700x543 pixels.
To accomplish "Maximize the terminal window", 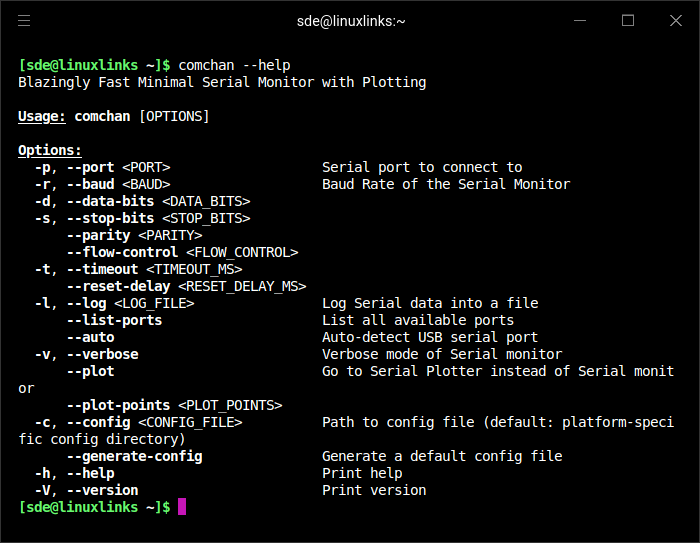I will click(x=628, y=20).
